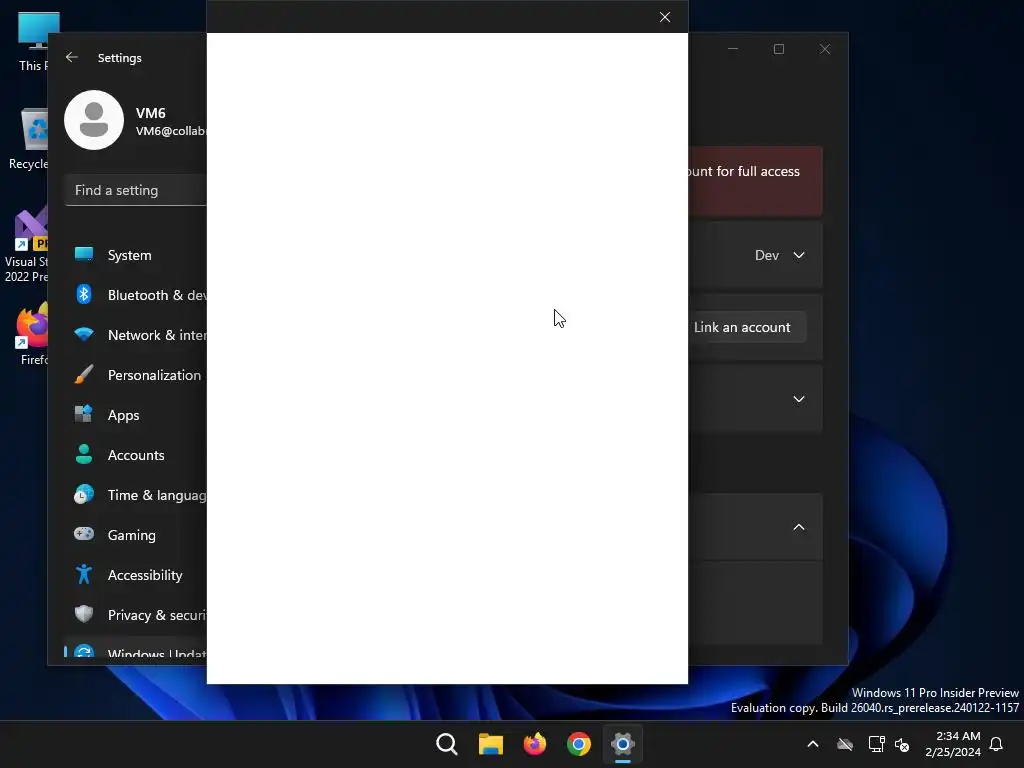Screen dimensions: 1024x768
Task: Click the OneDrive cloud tray icon
Action: pos(845,744)
